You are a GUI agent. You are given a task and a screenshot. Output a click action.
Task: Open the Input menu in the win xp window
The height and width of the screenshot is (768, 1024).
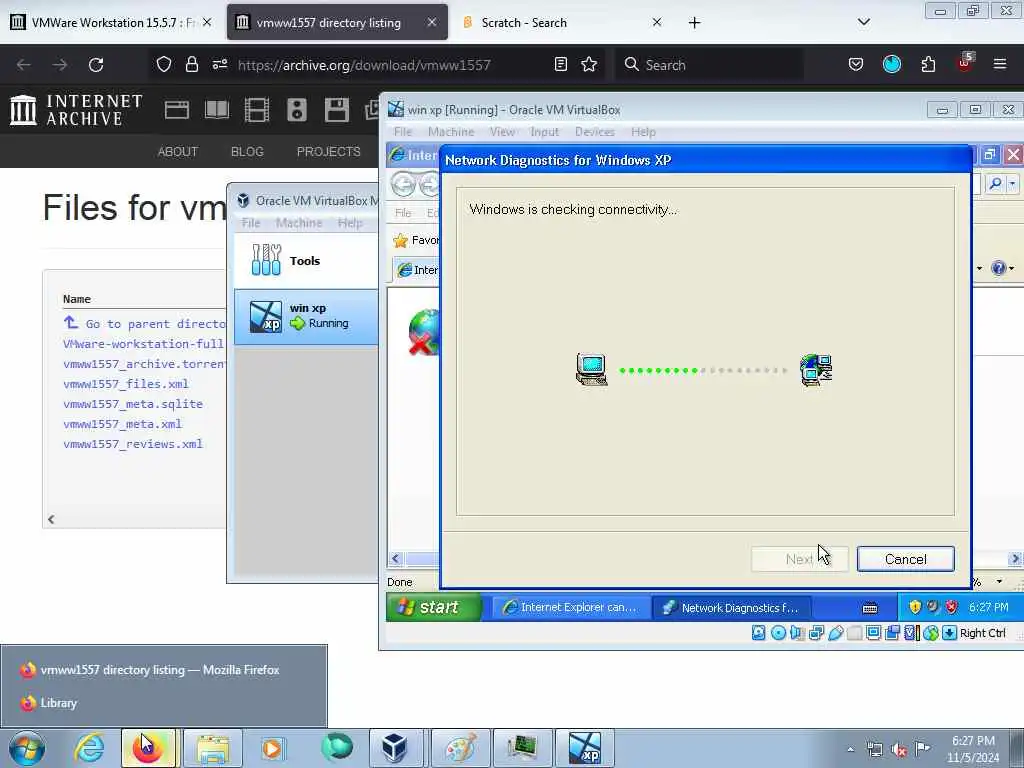coord(544,132)
